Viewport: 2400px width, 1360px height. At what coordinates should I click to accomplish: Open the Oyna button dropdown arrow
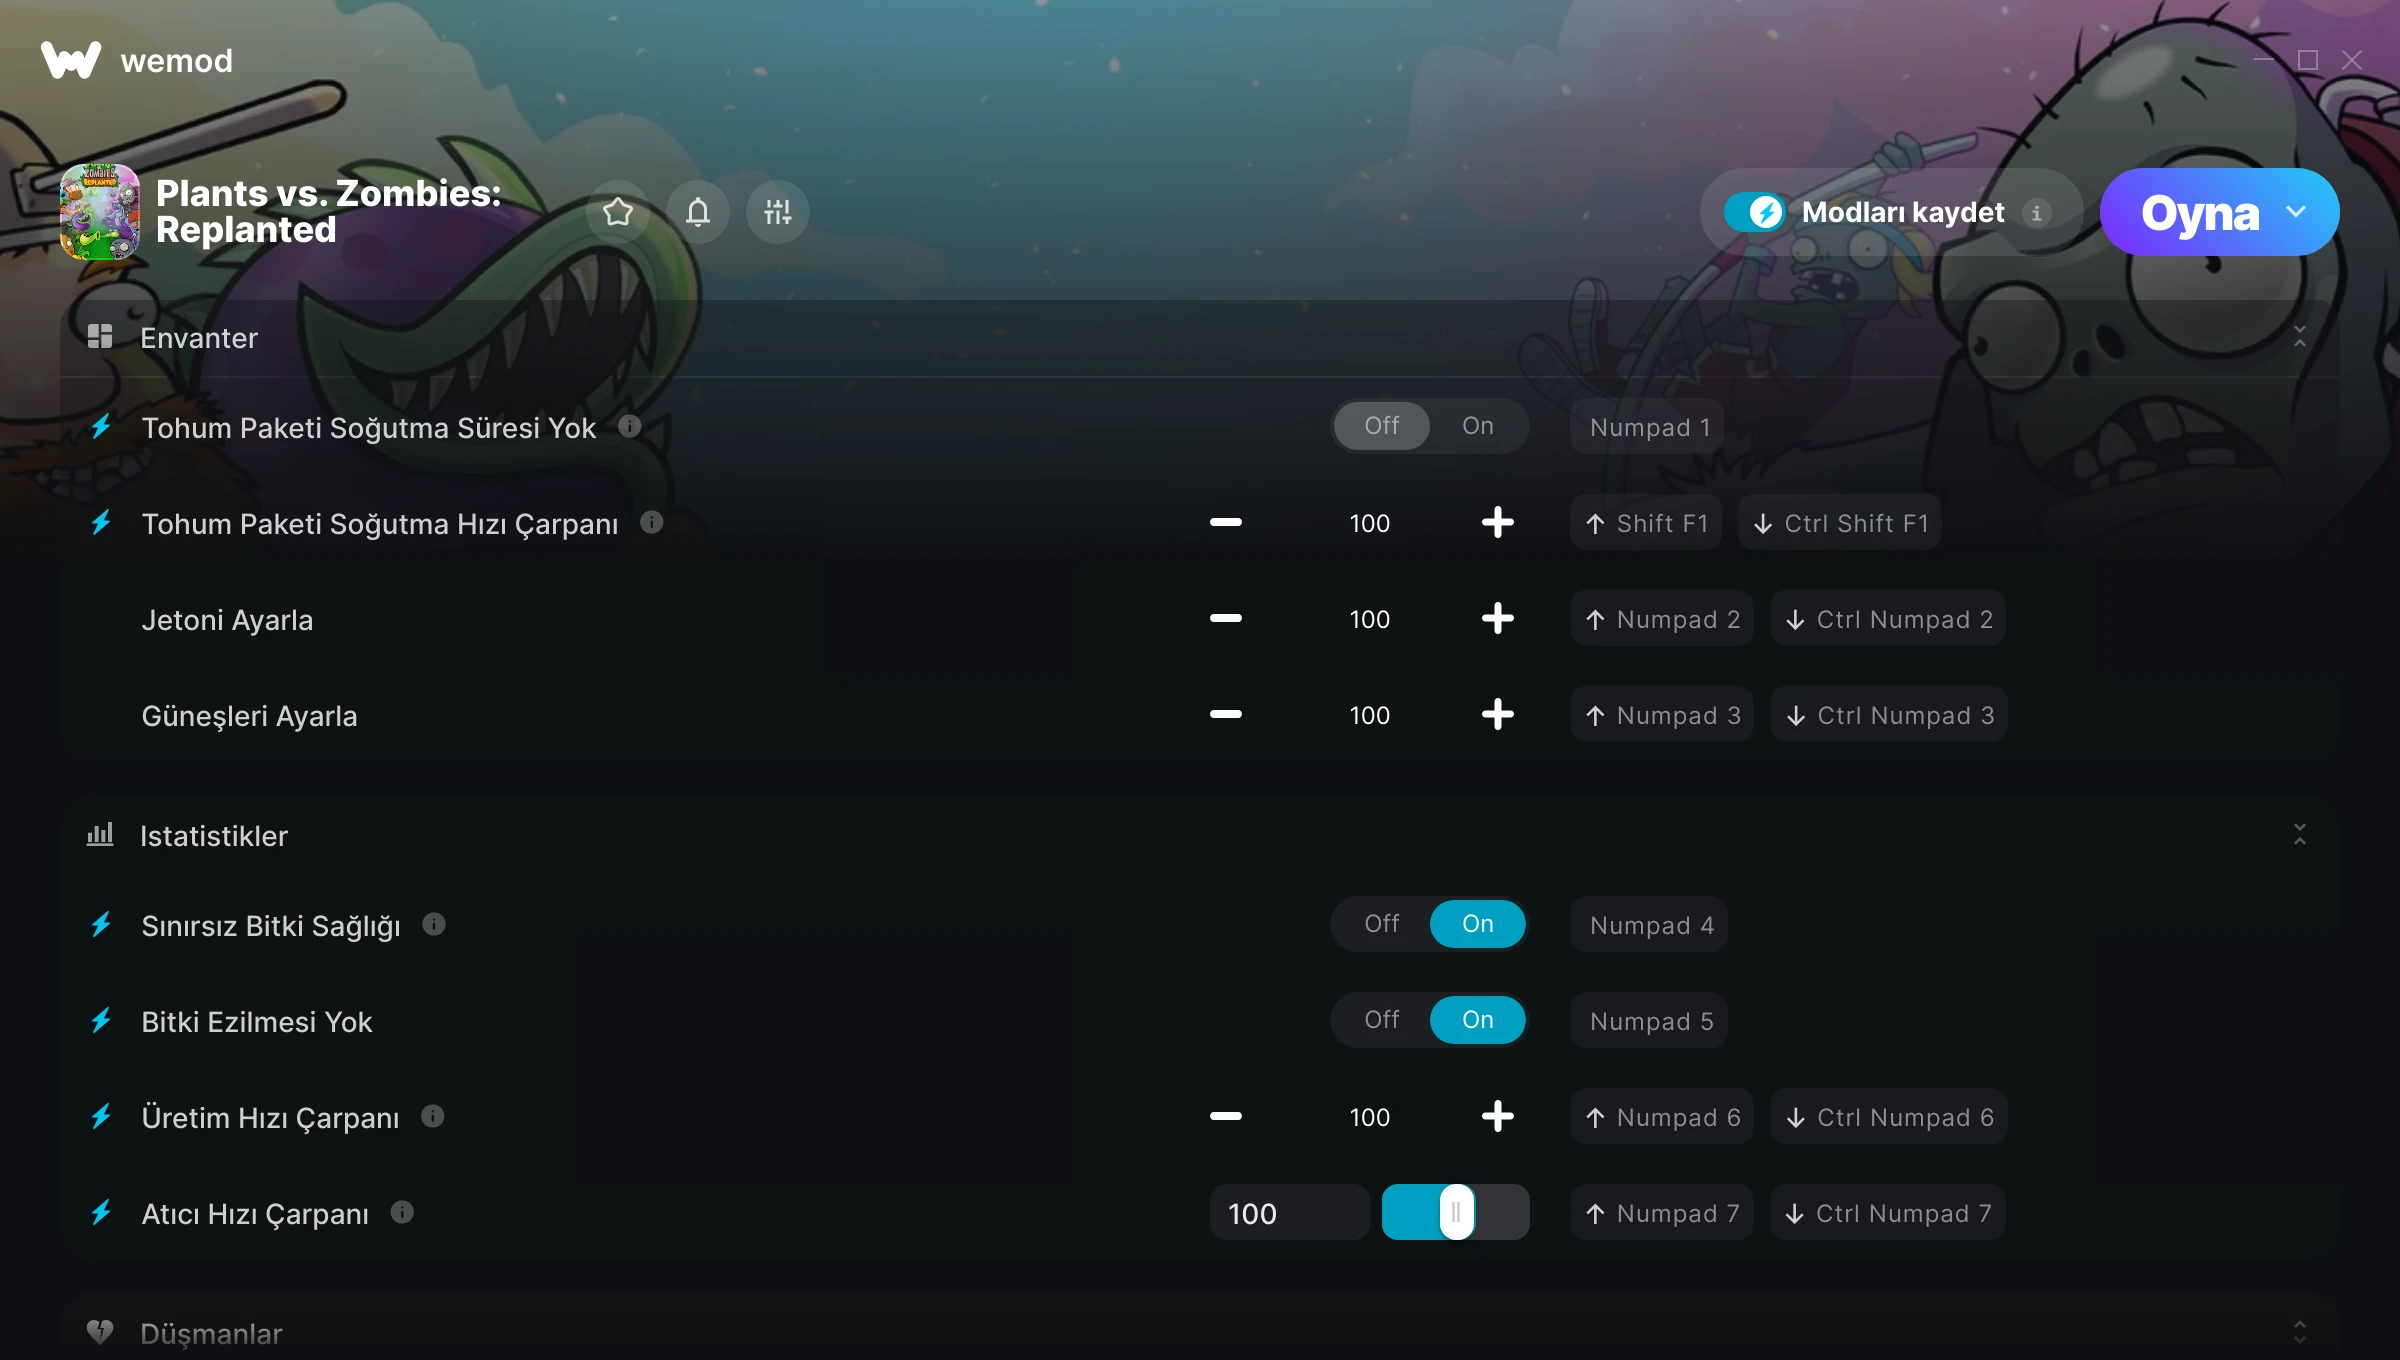2296,212
